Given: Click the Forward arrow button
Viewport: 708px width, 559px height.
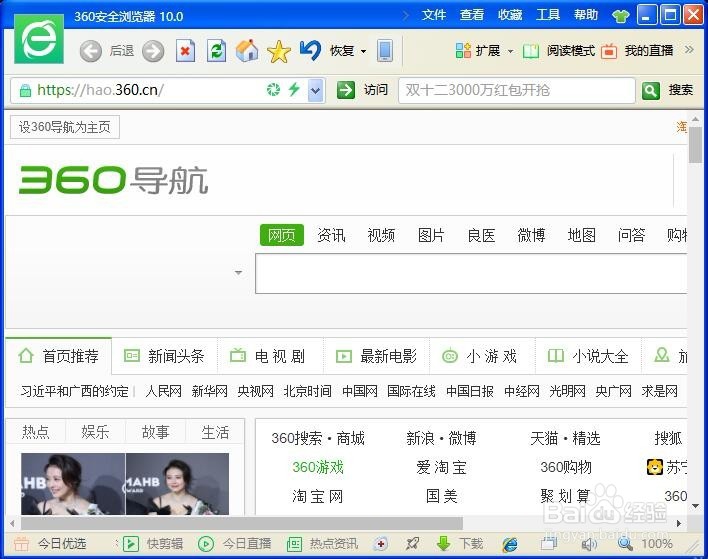Looking at the screenshot, I should click(153, 51).
